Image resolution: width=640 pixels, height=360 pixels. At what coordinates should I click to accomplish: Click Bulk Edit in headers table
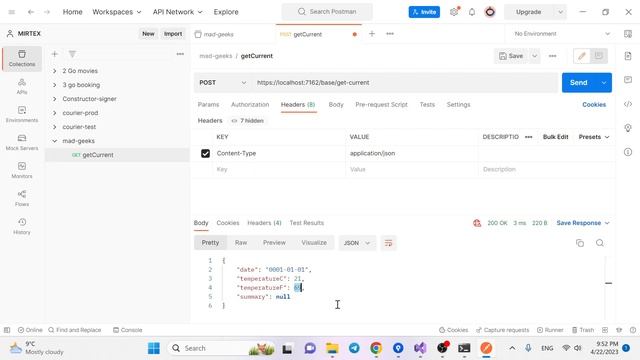(x=556, y=137)
